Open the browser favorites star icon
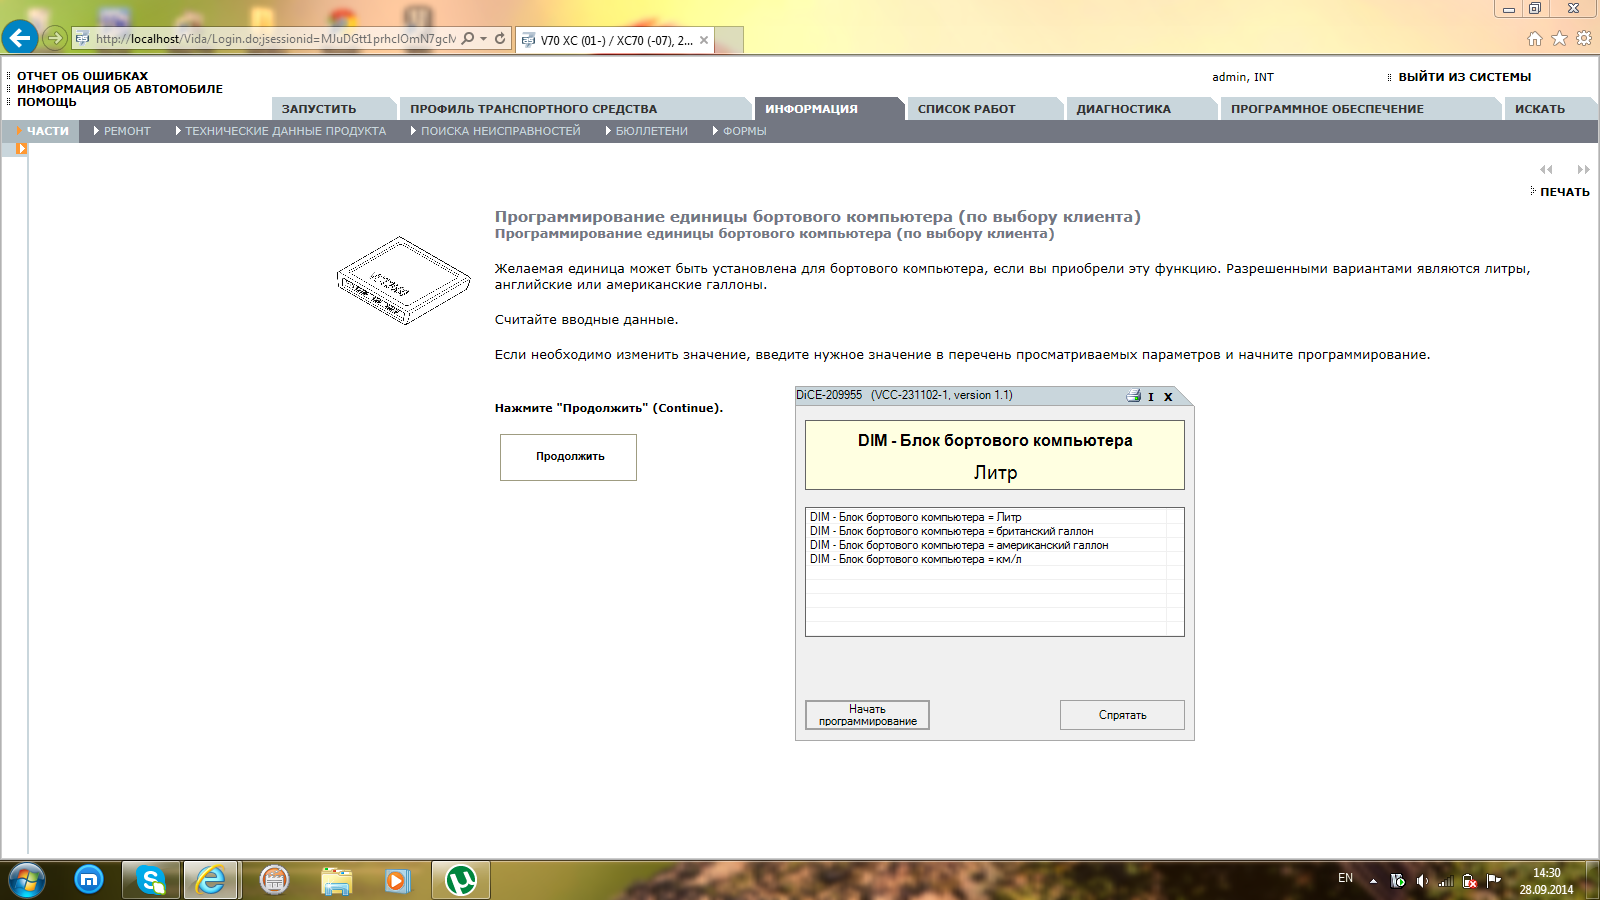This screenshot has height=900, width=1600. pos(1559,39)
